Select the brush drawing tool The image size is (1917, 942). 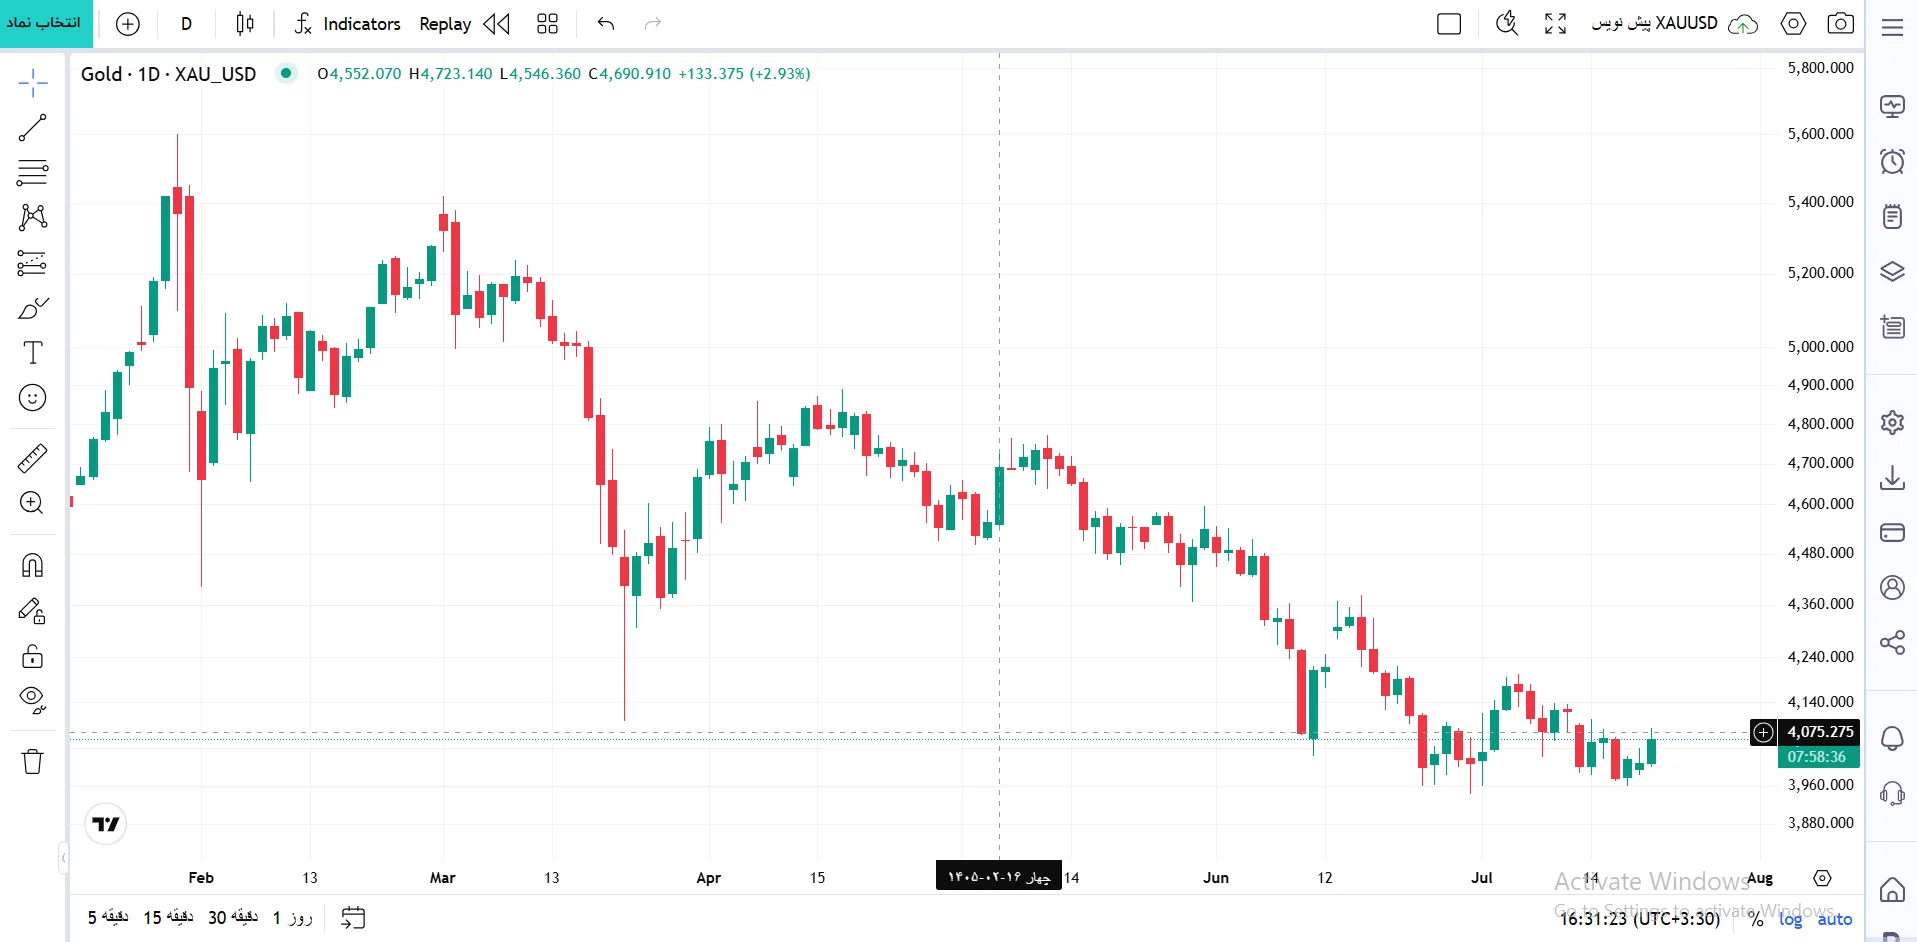click(x=32, y=308)
